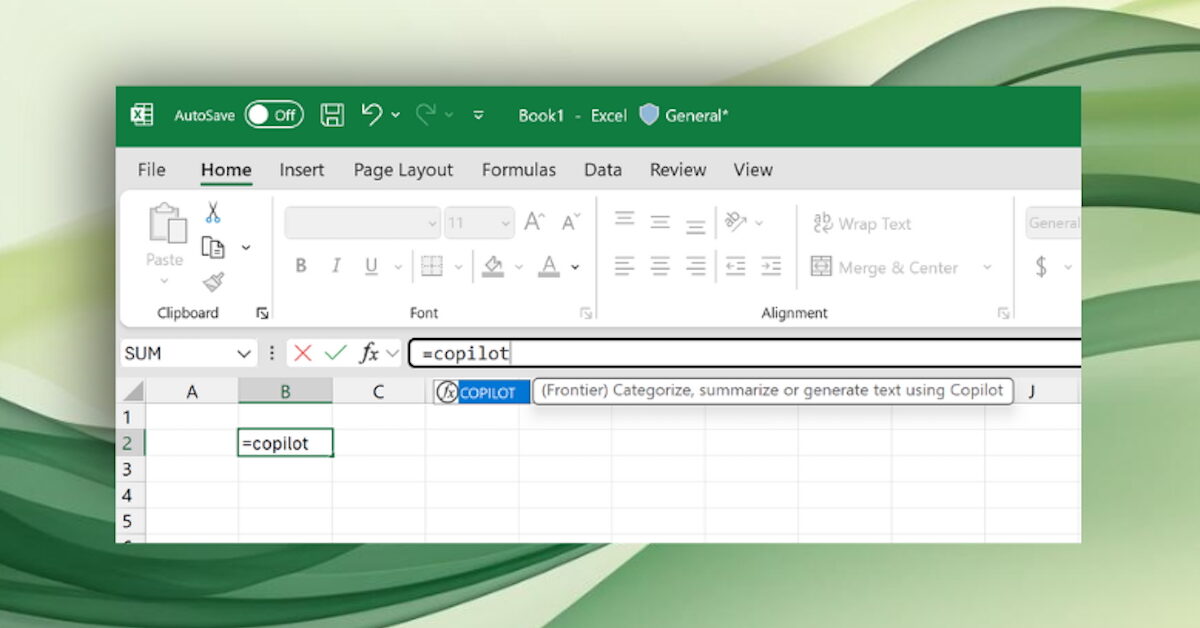Toggle Bold formatting

click(300, 266)
